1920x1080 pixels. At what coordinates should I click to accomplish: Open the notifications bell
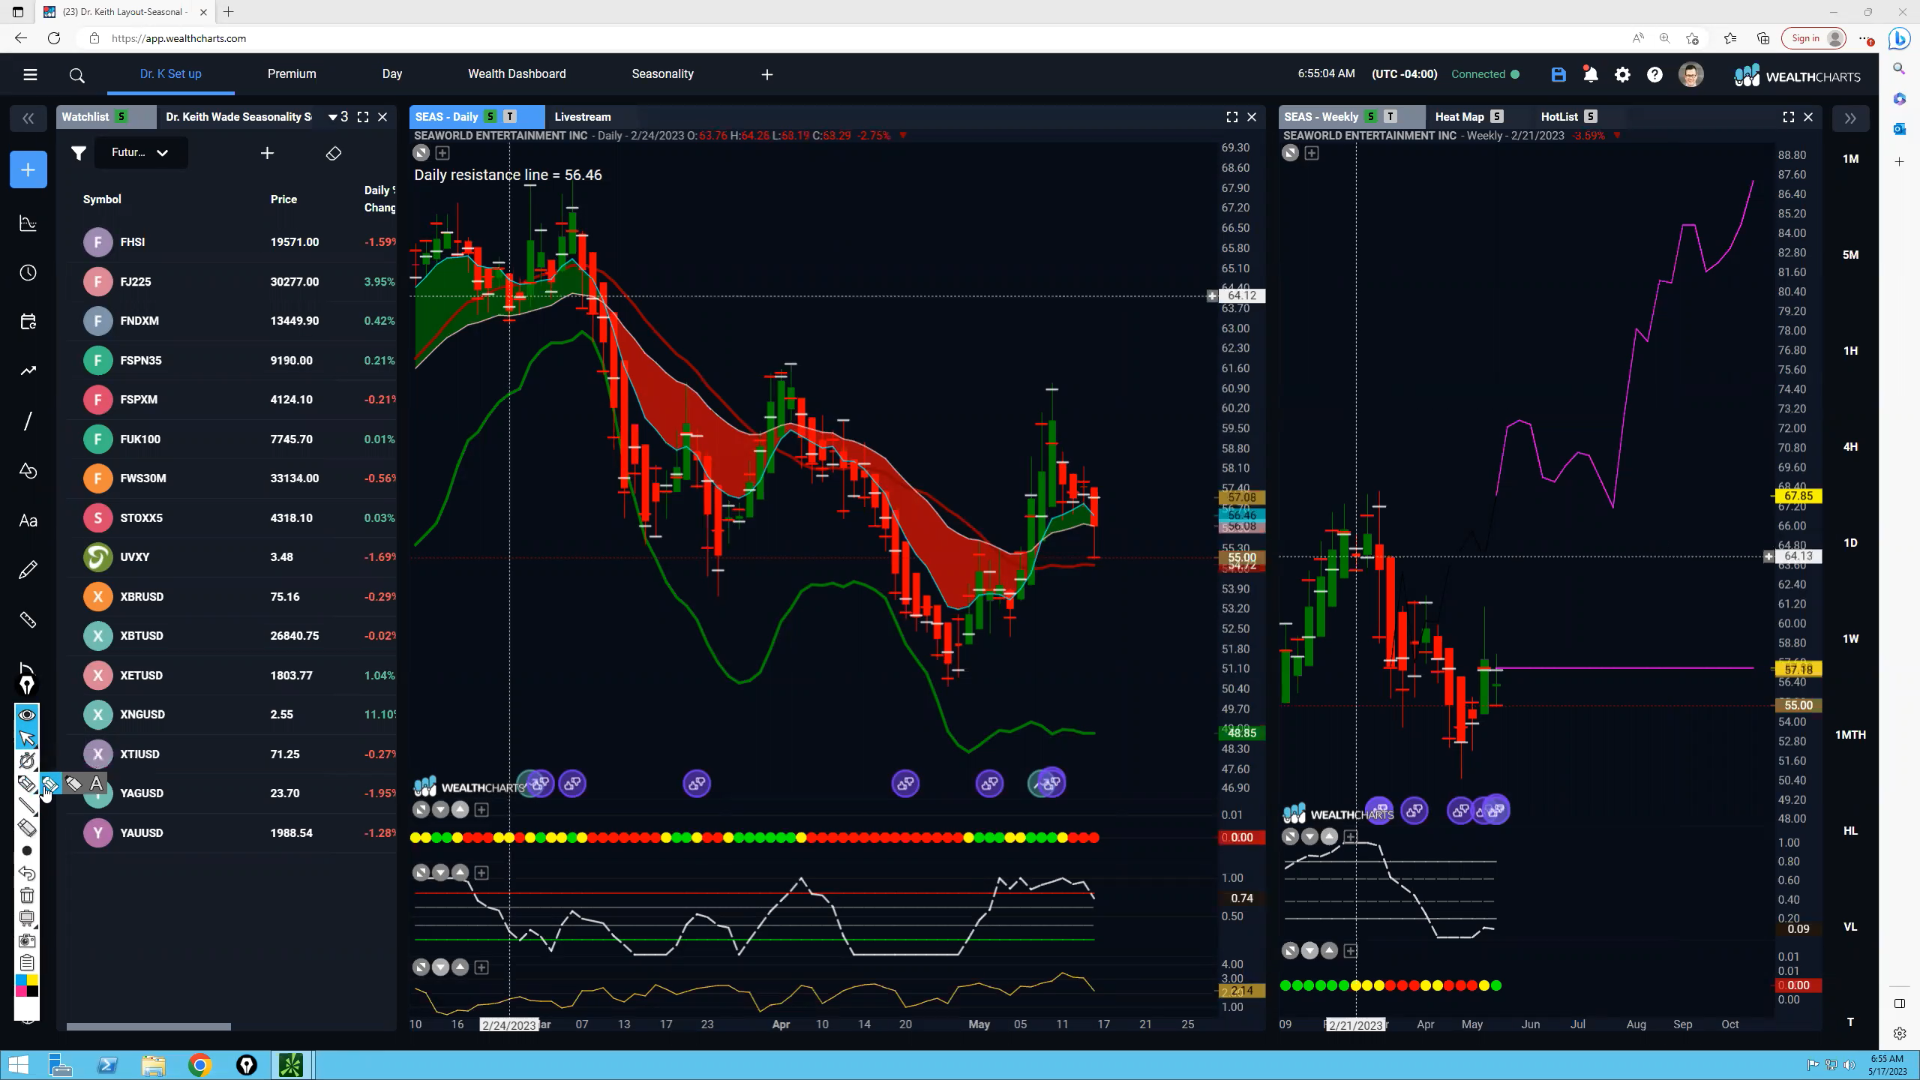1590,75
